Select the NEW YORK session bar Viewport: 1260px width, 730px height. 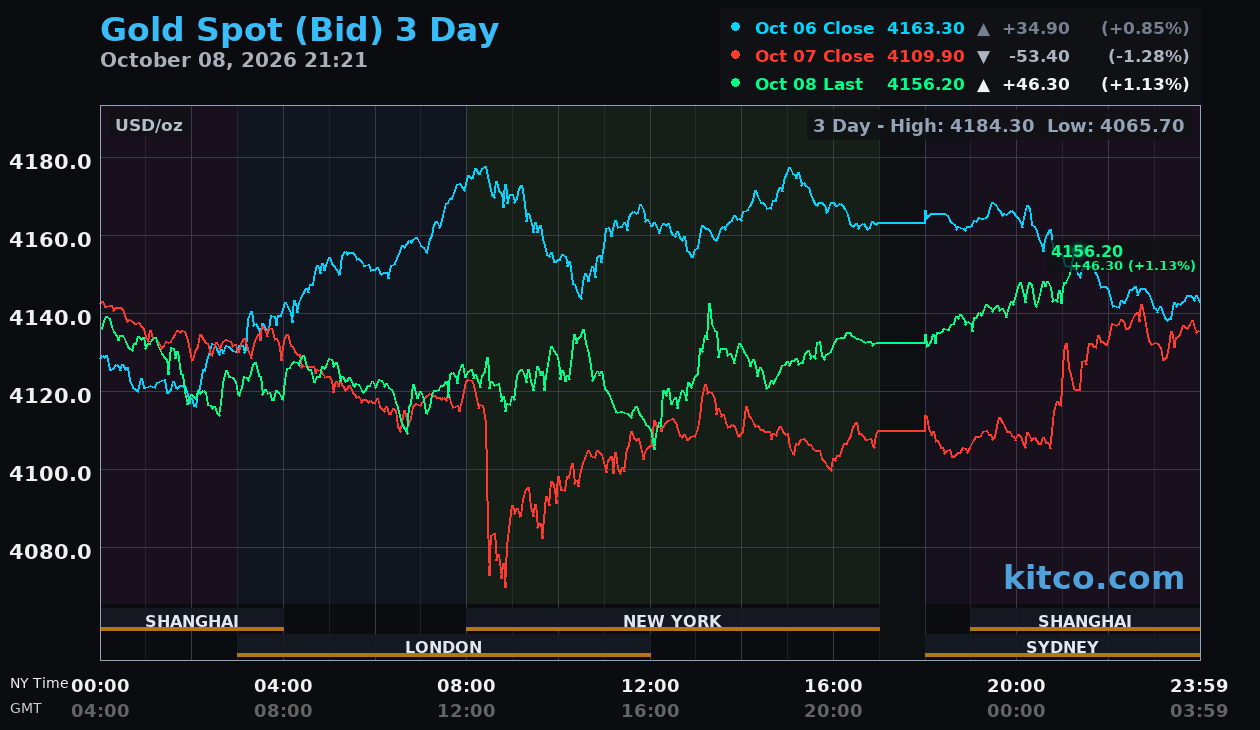click(x=672, y=620)
